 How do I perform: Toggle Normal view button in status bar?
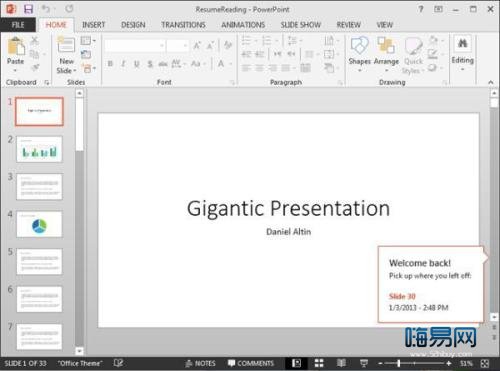pyautogui.click(x=296, y=363)
